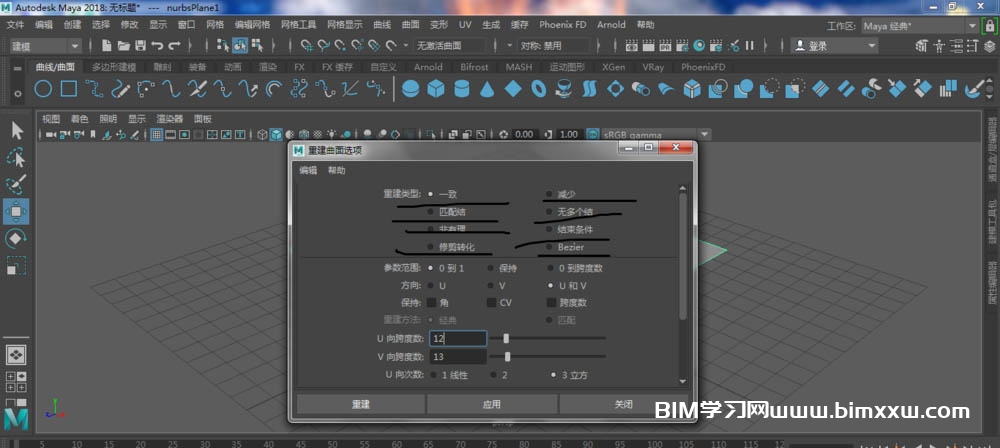Choose the 减少 rebuild type option
1000x448 pixels.
[x=549, y=194]
